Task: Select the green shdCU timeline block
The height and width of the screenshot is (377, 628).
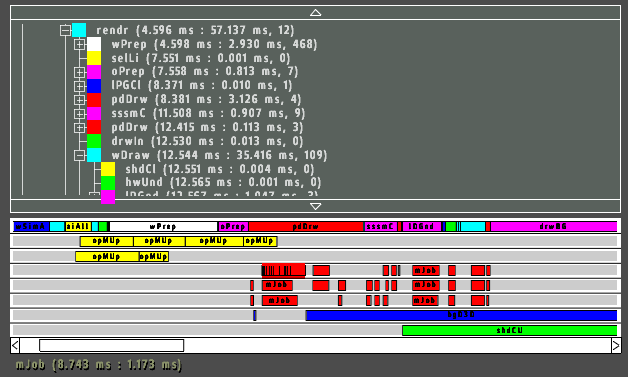Action: tap(509, 331)
